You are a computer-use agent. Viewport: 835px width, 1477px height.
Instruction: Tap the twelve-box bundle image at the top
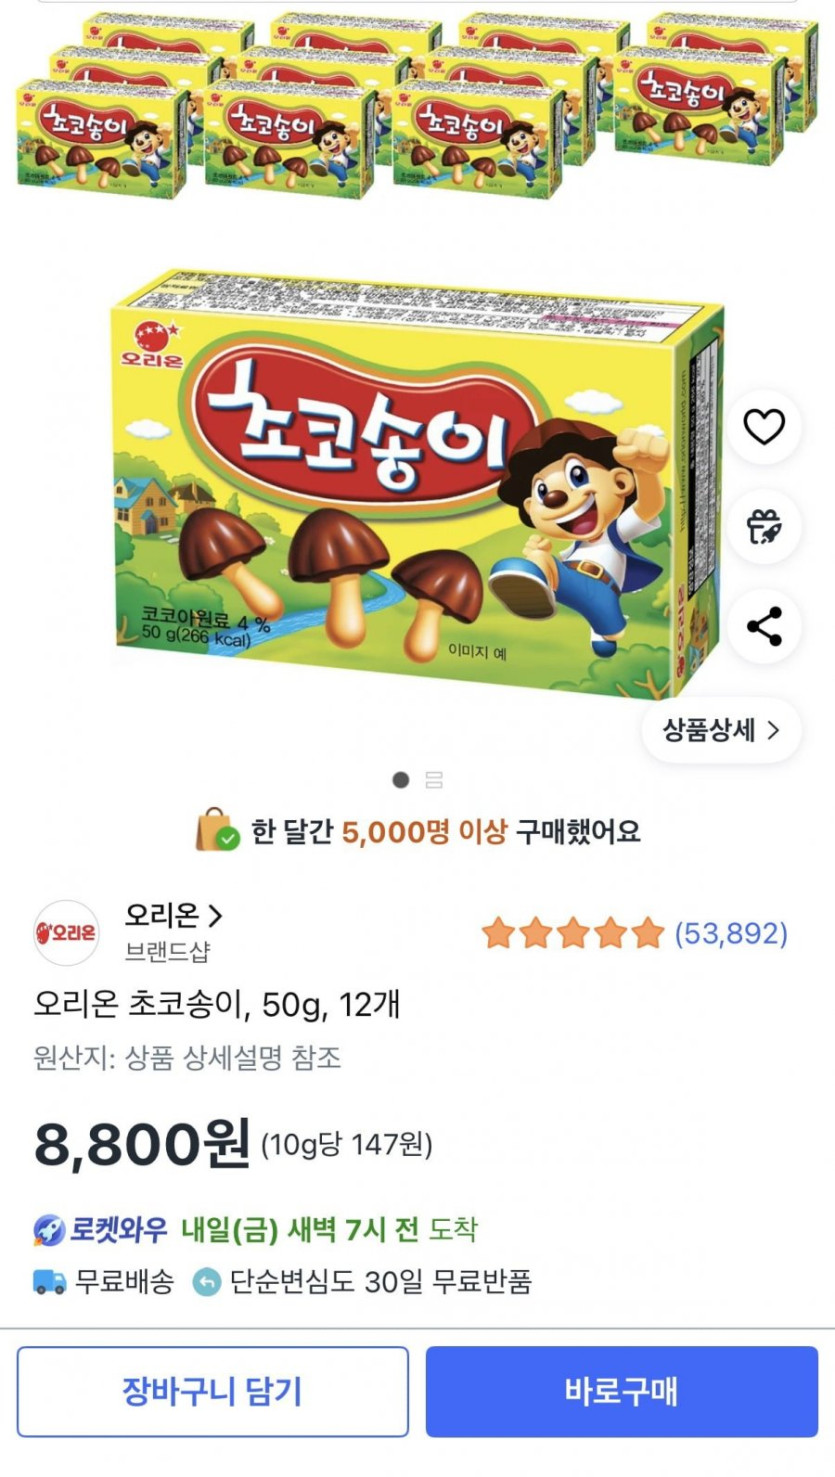pos(415,100)
